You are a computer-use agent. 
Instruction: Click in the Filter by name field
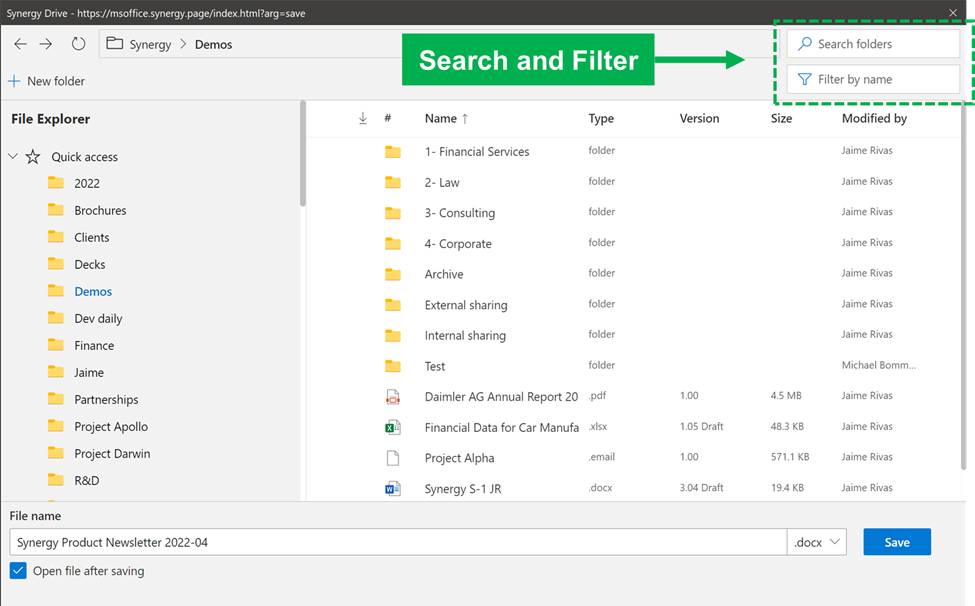(x=873, y=80)
